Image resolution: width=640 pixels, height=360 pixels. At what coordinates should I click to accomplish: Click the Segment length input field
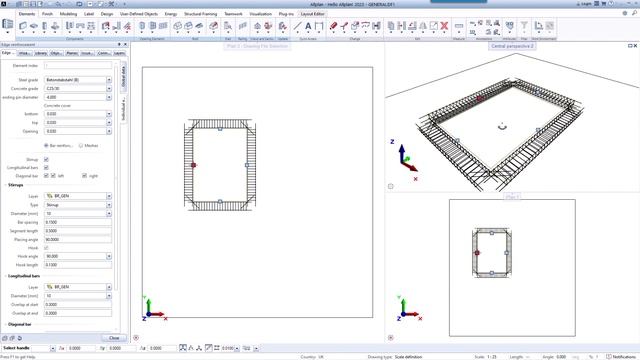pos(78,231)
